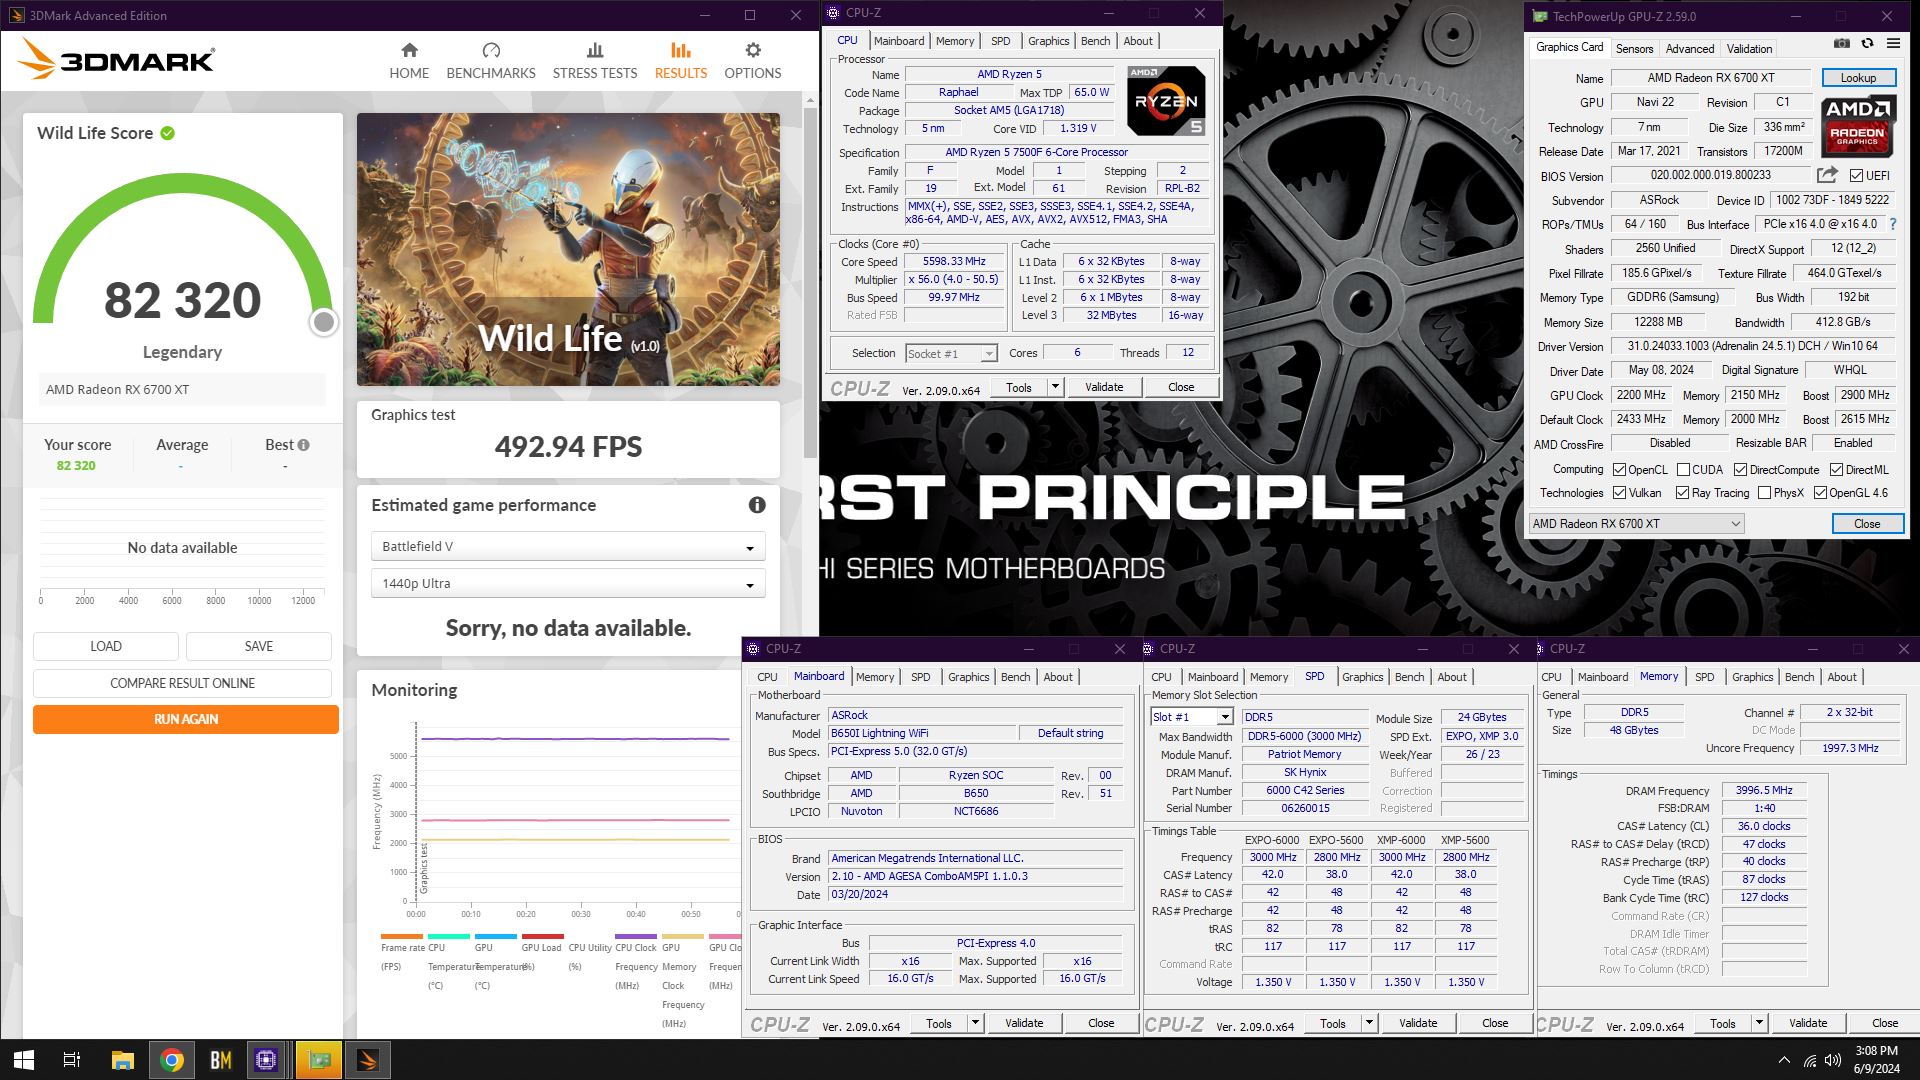Click the Ryzen 5 logo in CPU-Z
Image resolution: width=1920 pixels, height=1080 pixels.
tap(1166, 101)
